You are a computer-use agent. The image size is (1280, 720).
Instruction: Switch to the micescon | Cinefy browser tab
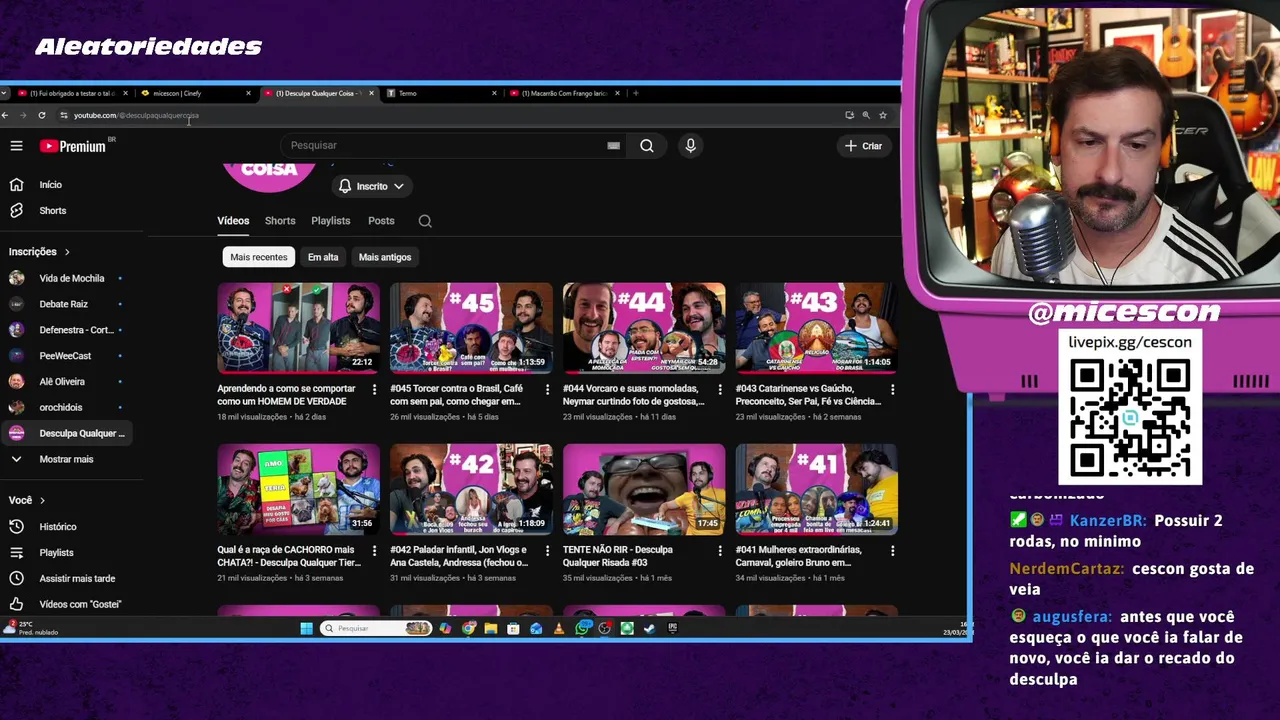(x=195, y=93)
